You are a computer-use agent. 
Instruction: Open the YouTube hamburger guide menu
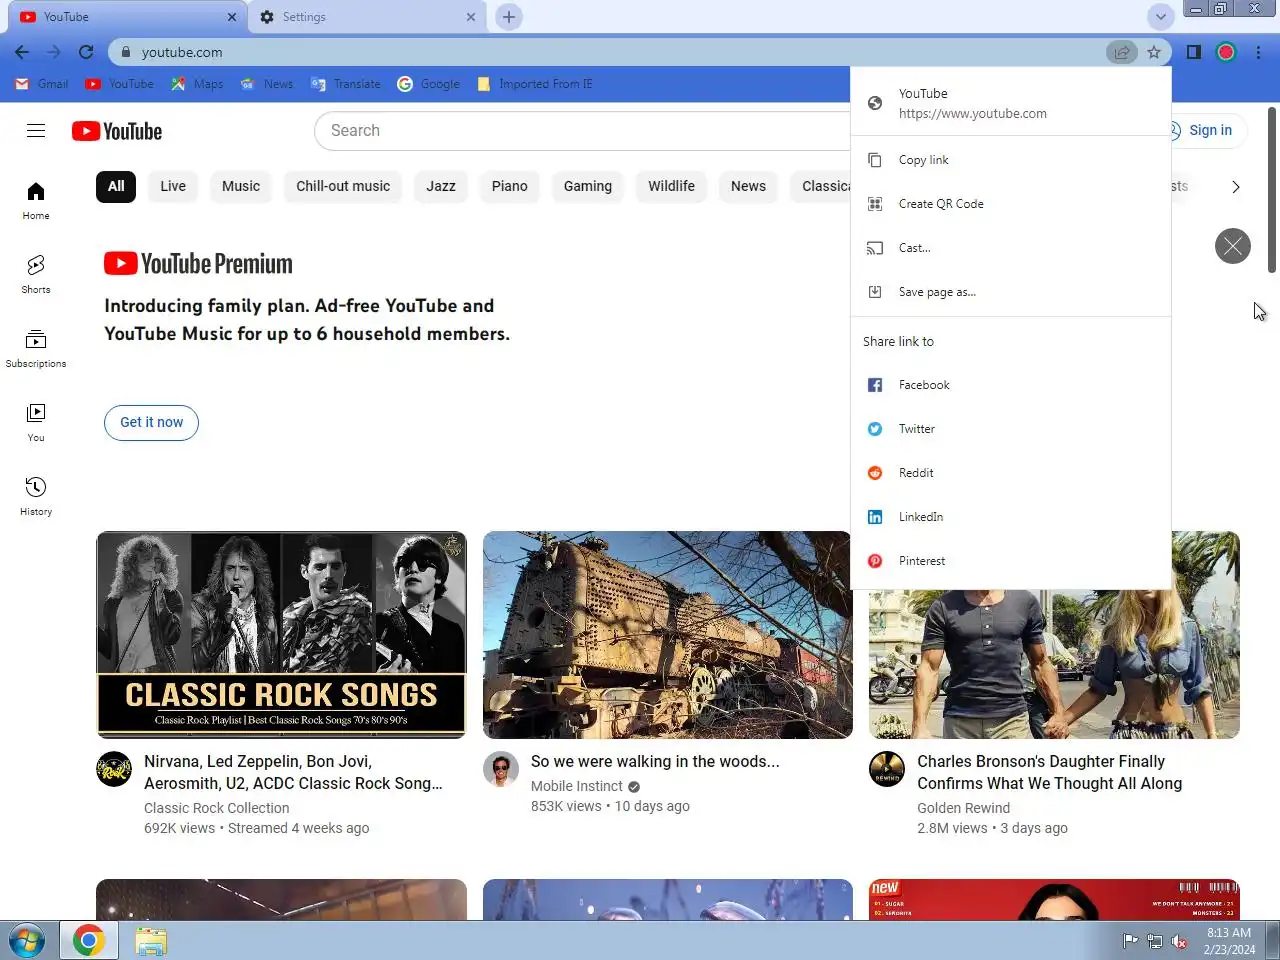click(36, 130)
